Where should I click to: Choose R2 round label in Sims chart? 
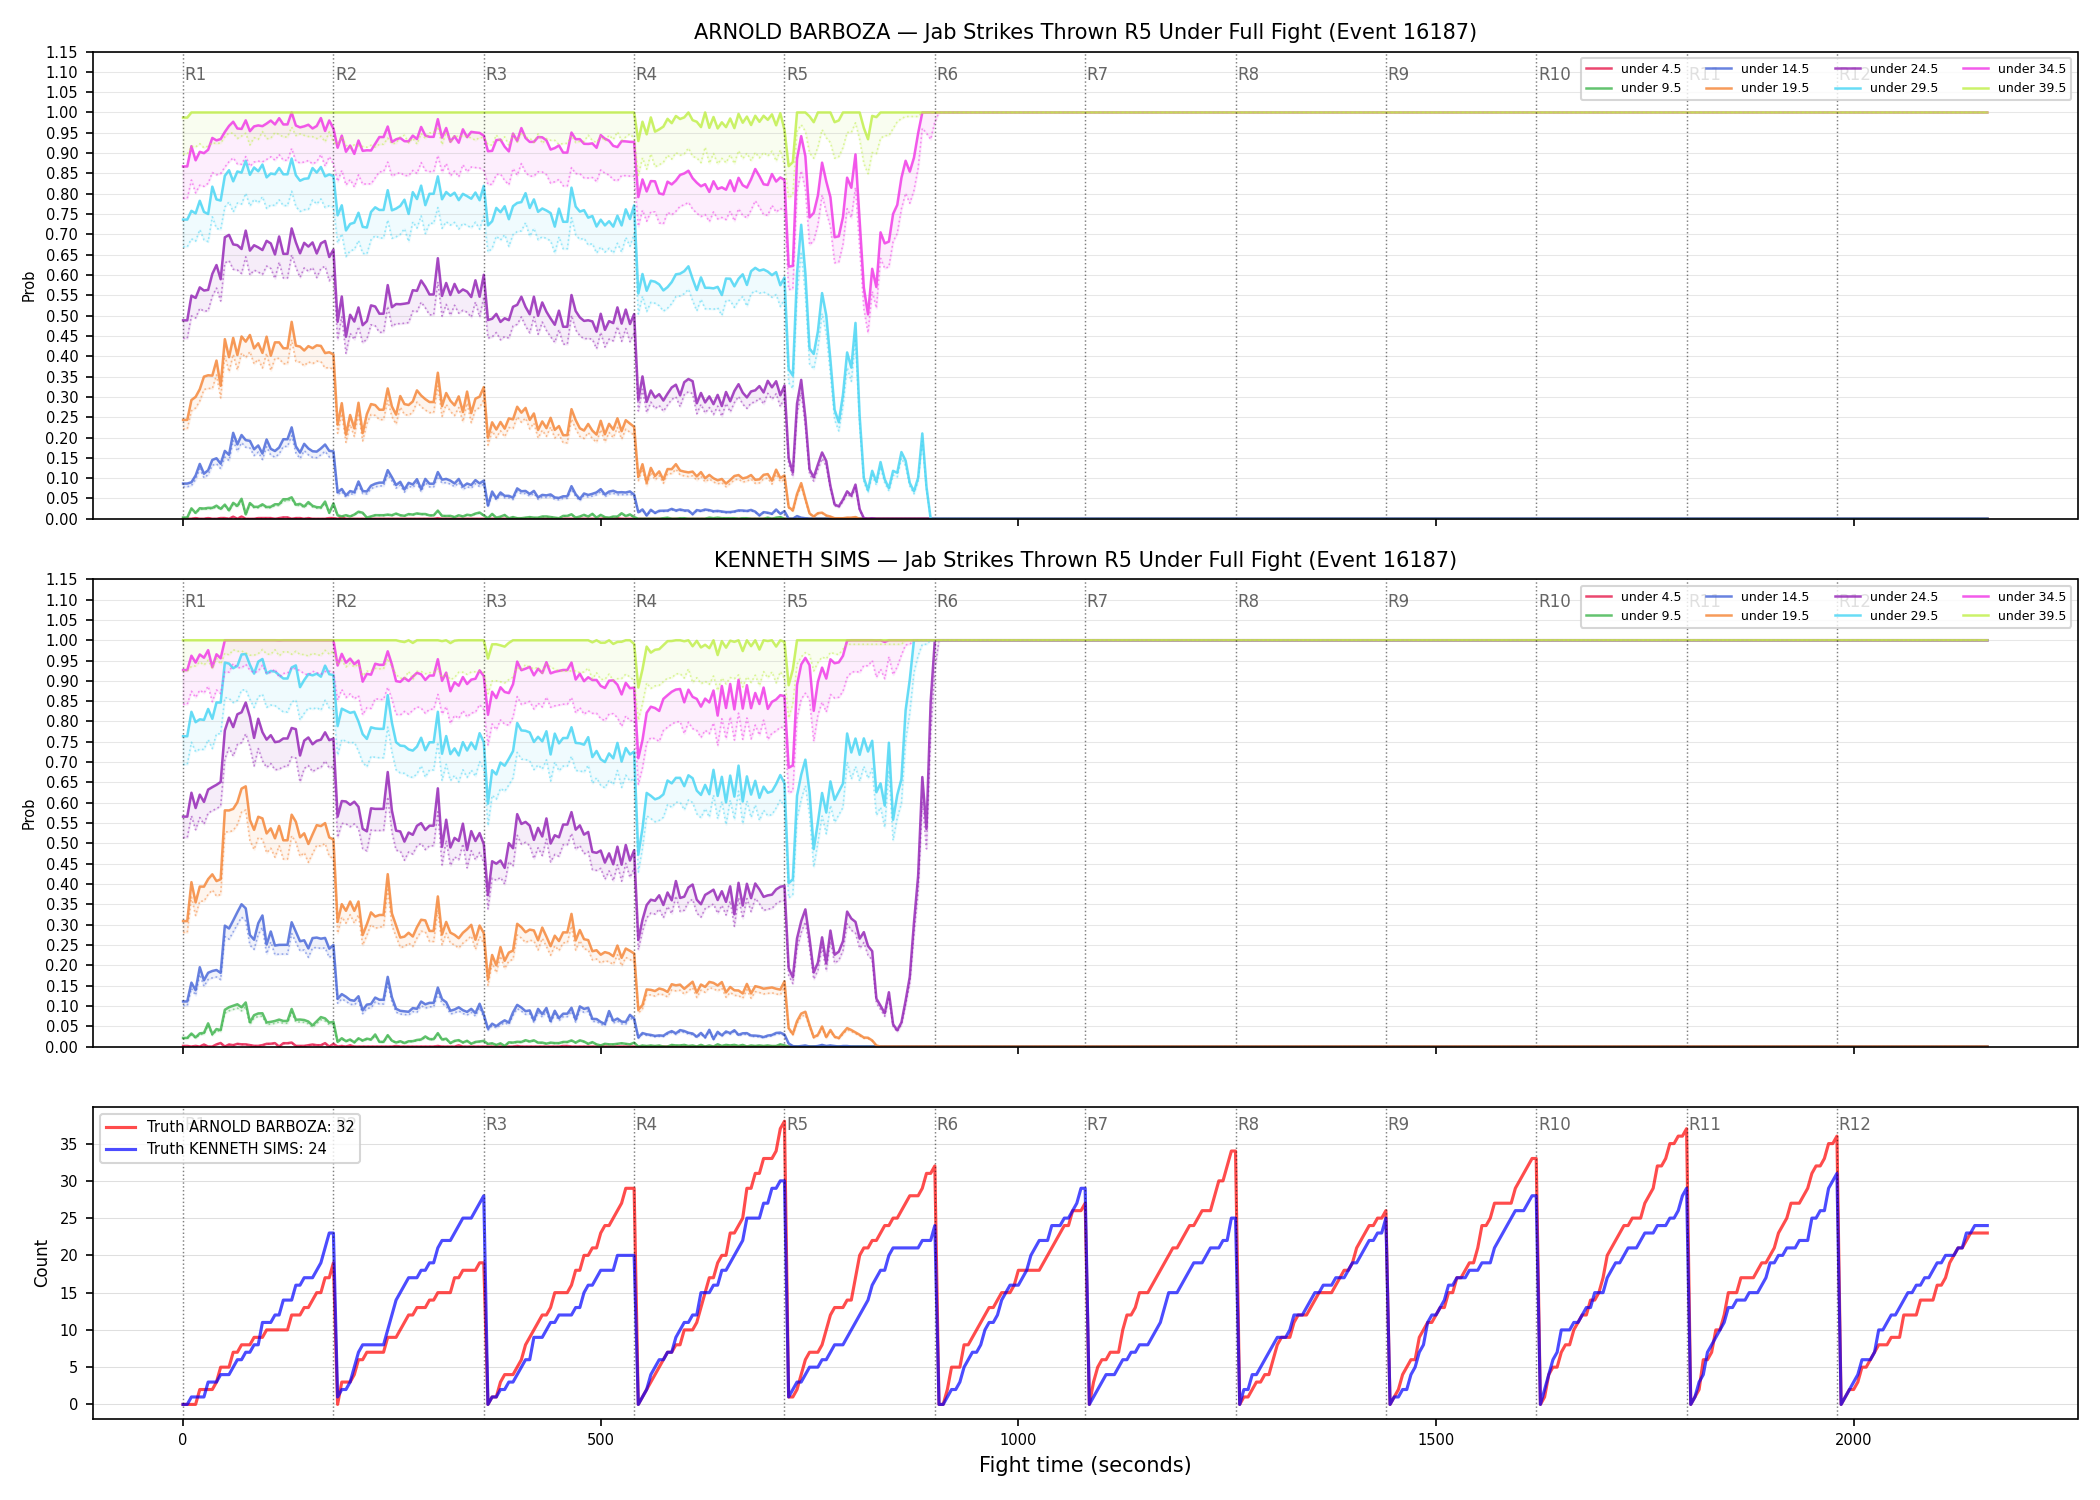(346, 601)
